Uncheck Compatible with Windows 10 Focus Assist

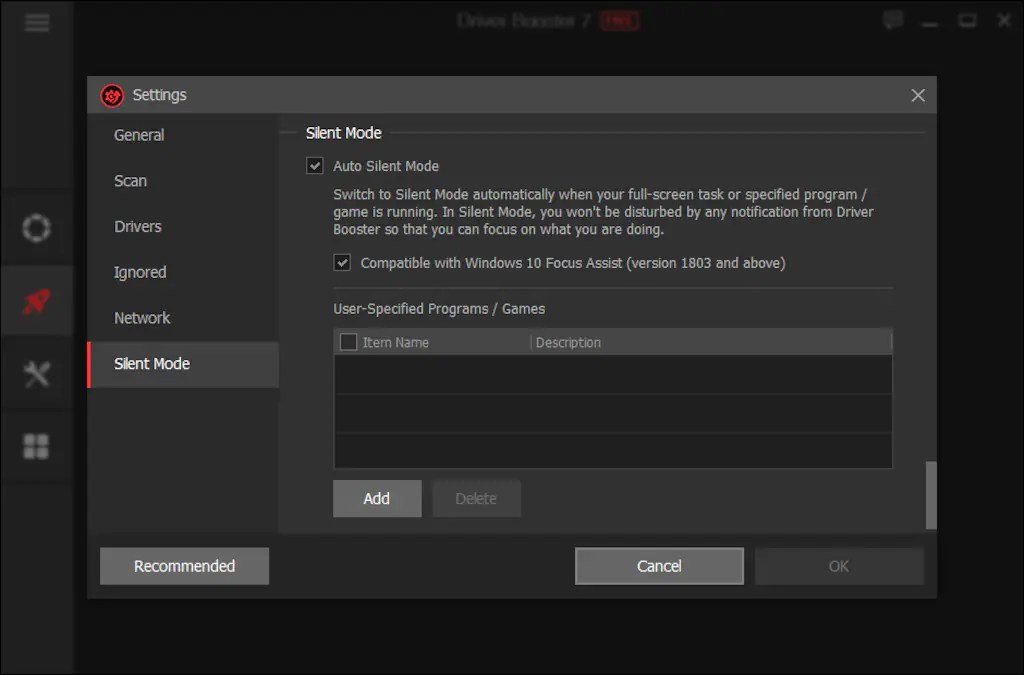pos(342,262)
